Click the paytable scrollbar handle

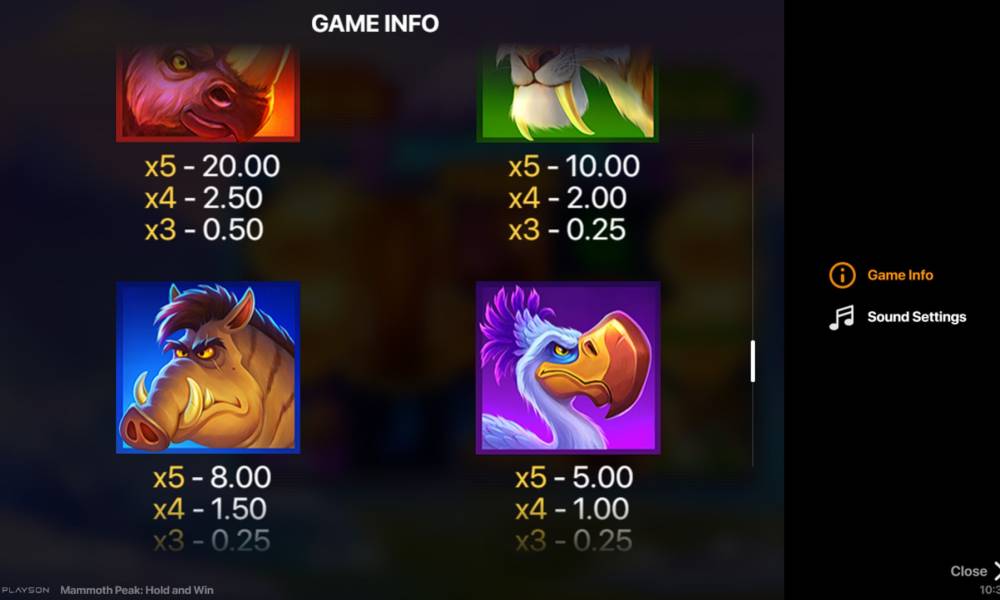point(753,361)
